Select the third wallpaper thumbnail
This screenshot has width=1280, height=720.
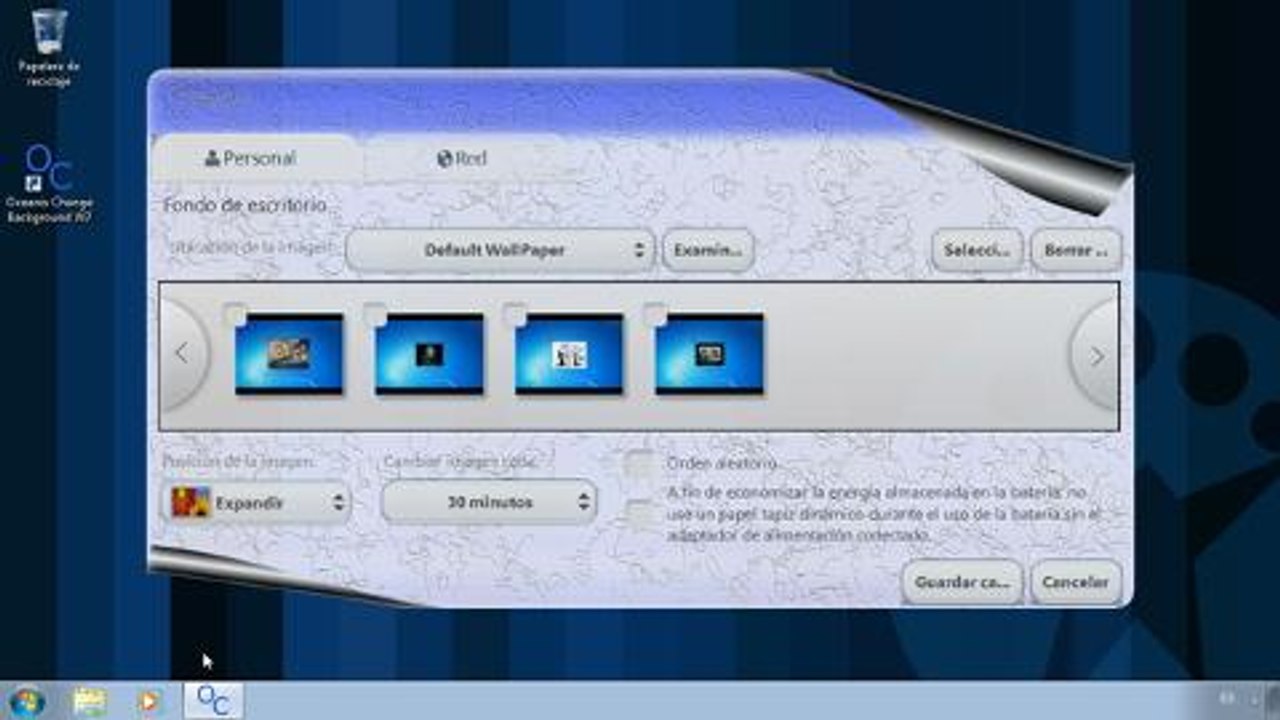pos(569,354)
